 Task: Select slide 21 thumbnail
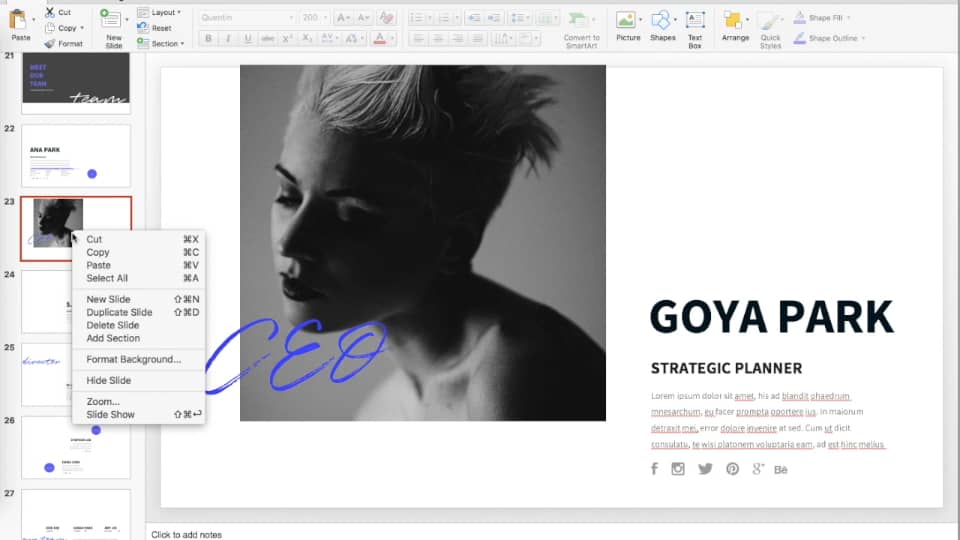click(x=76, y=82)
